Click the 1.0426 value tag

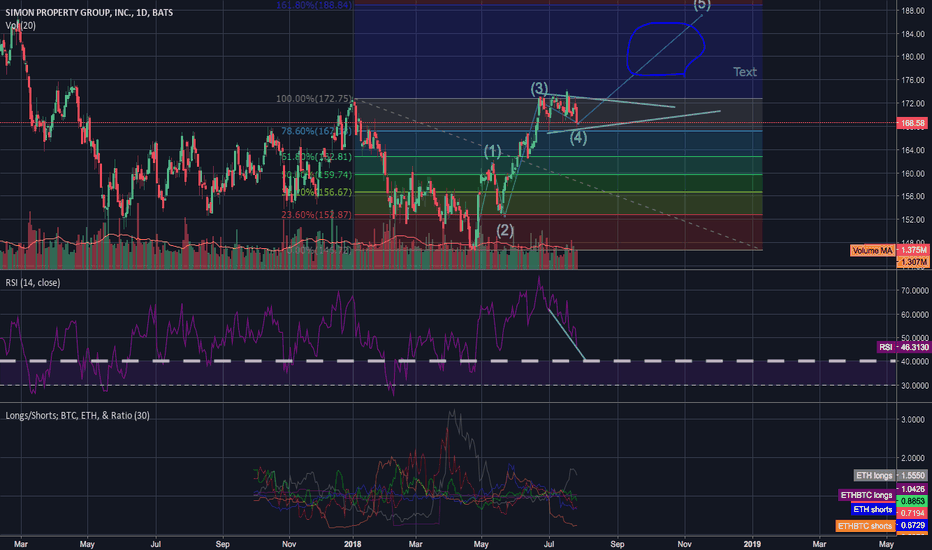pos(912,489)
